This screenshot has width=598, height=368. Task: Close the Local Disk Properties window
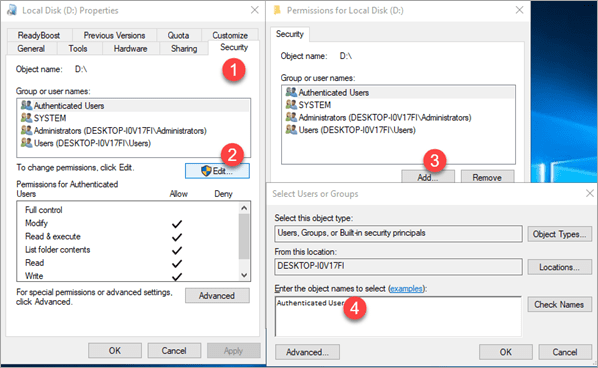point(254,10)
